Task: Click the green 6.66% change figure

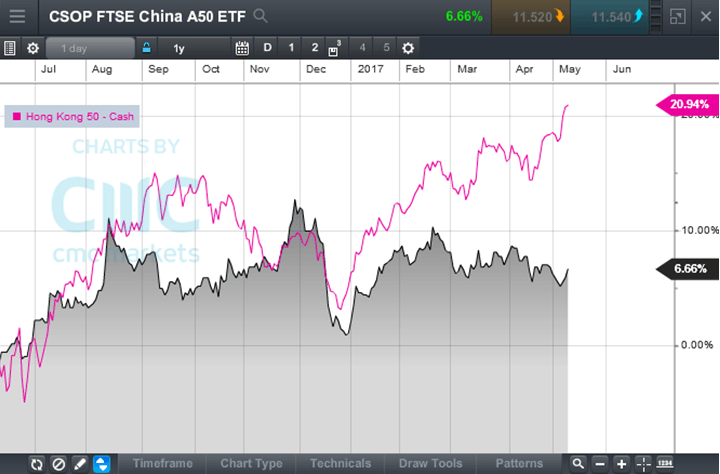Action: (x=464, y=17)
